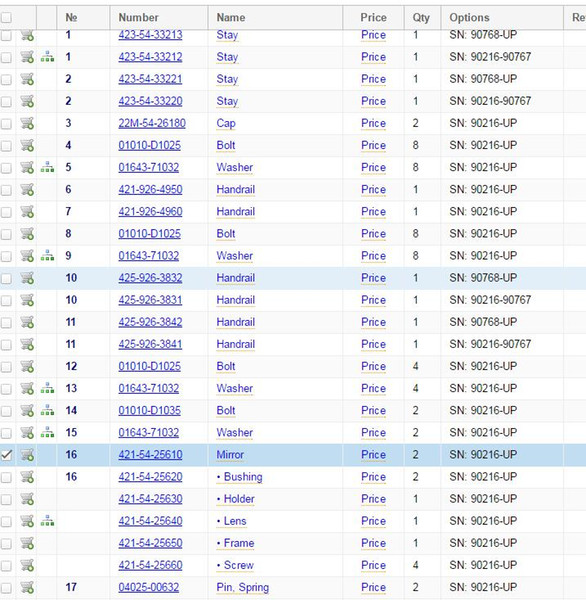Open part number link 425-926-3841
Screen dimensions: 586x600
150,344
